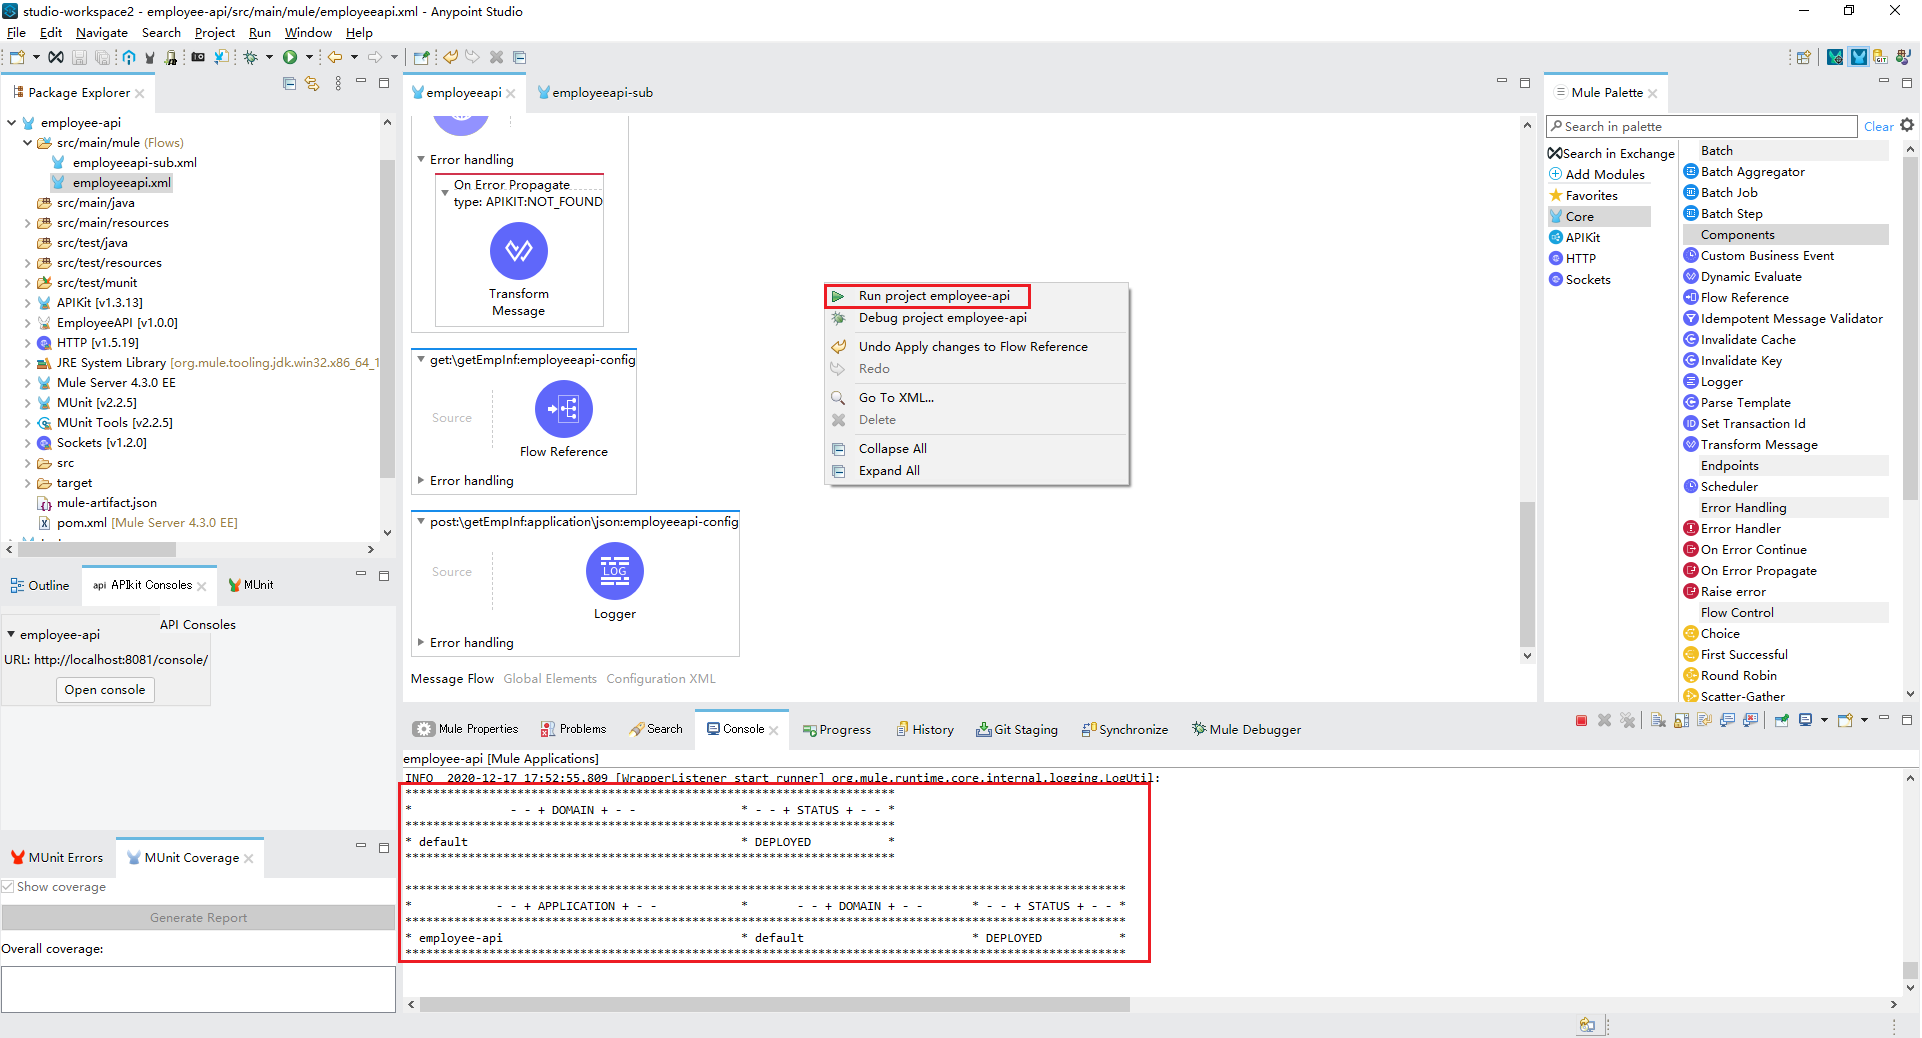Expand the src/main/resources tree node
Viewport: 1922px width, 1038px height.
[x=27, y=223]
